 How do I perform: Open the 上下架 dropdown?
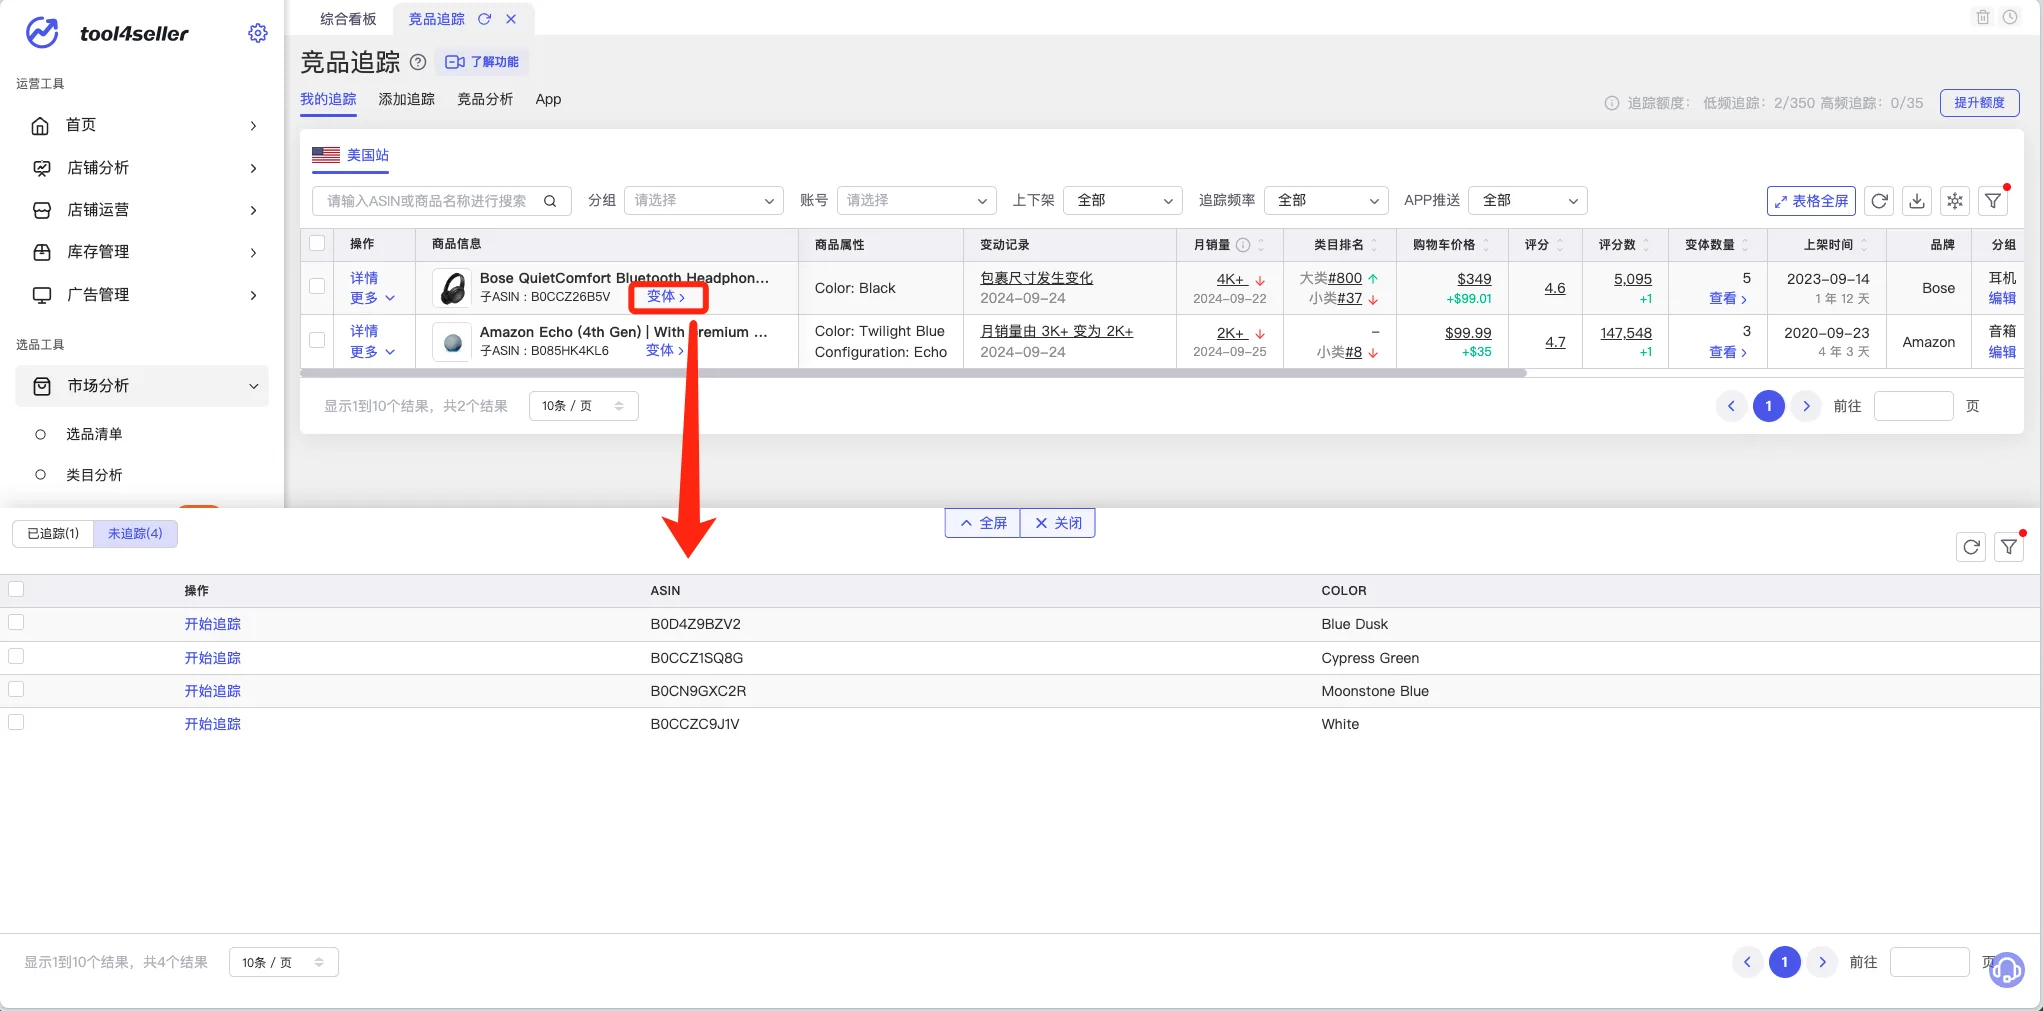(x=1122, y=201)
